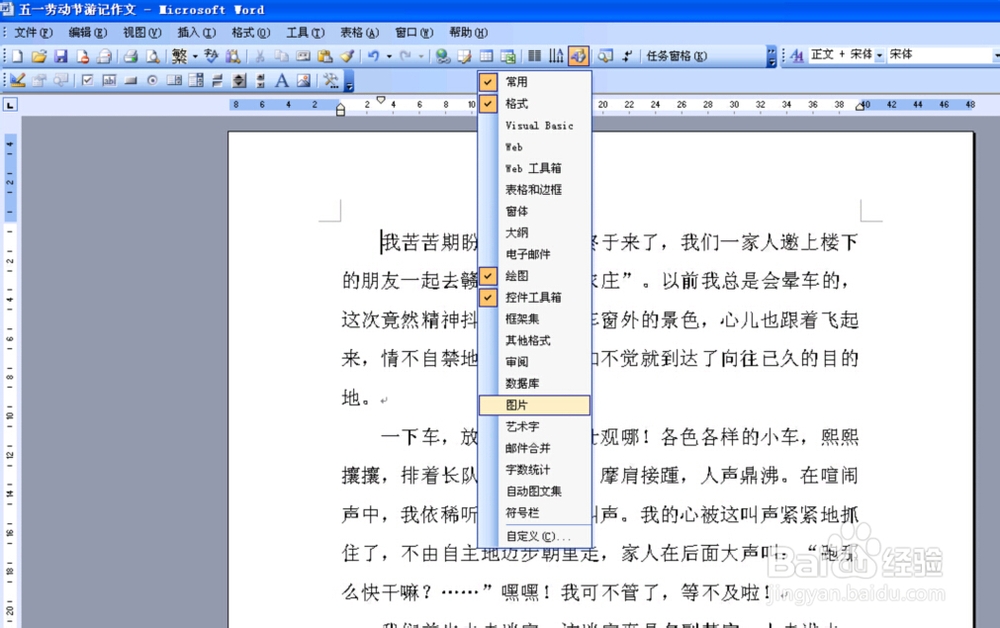
Task: Open the 插入 menu
Action: point(196,31)
